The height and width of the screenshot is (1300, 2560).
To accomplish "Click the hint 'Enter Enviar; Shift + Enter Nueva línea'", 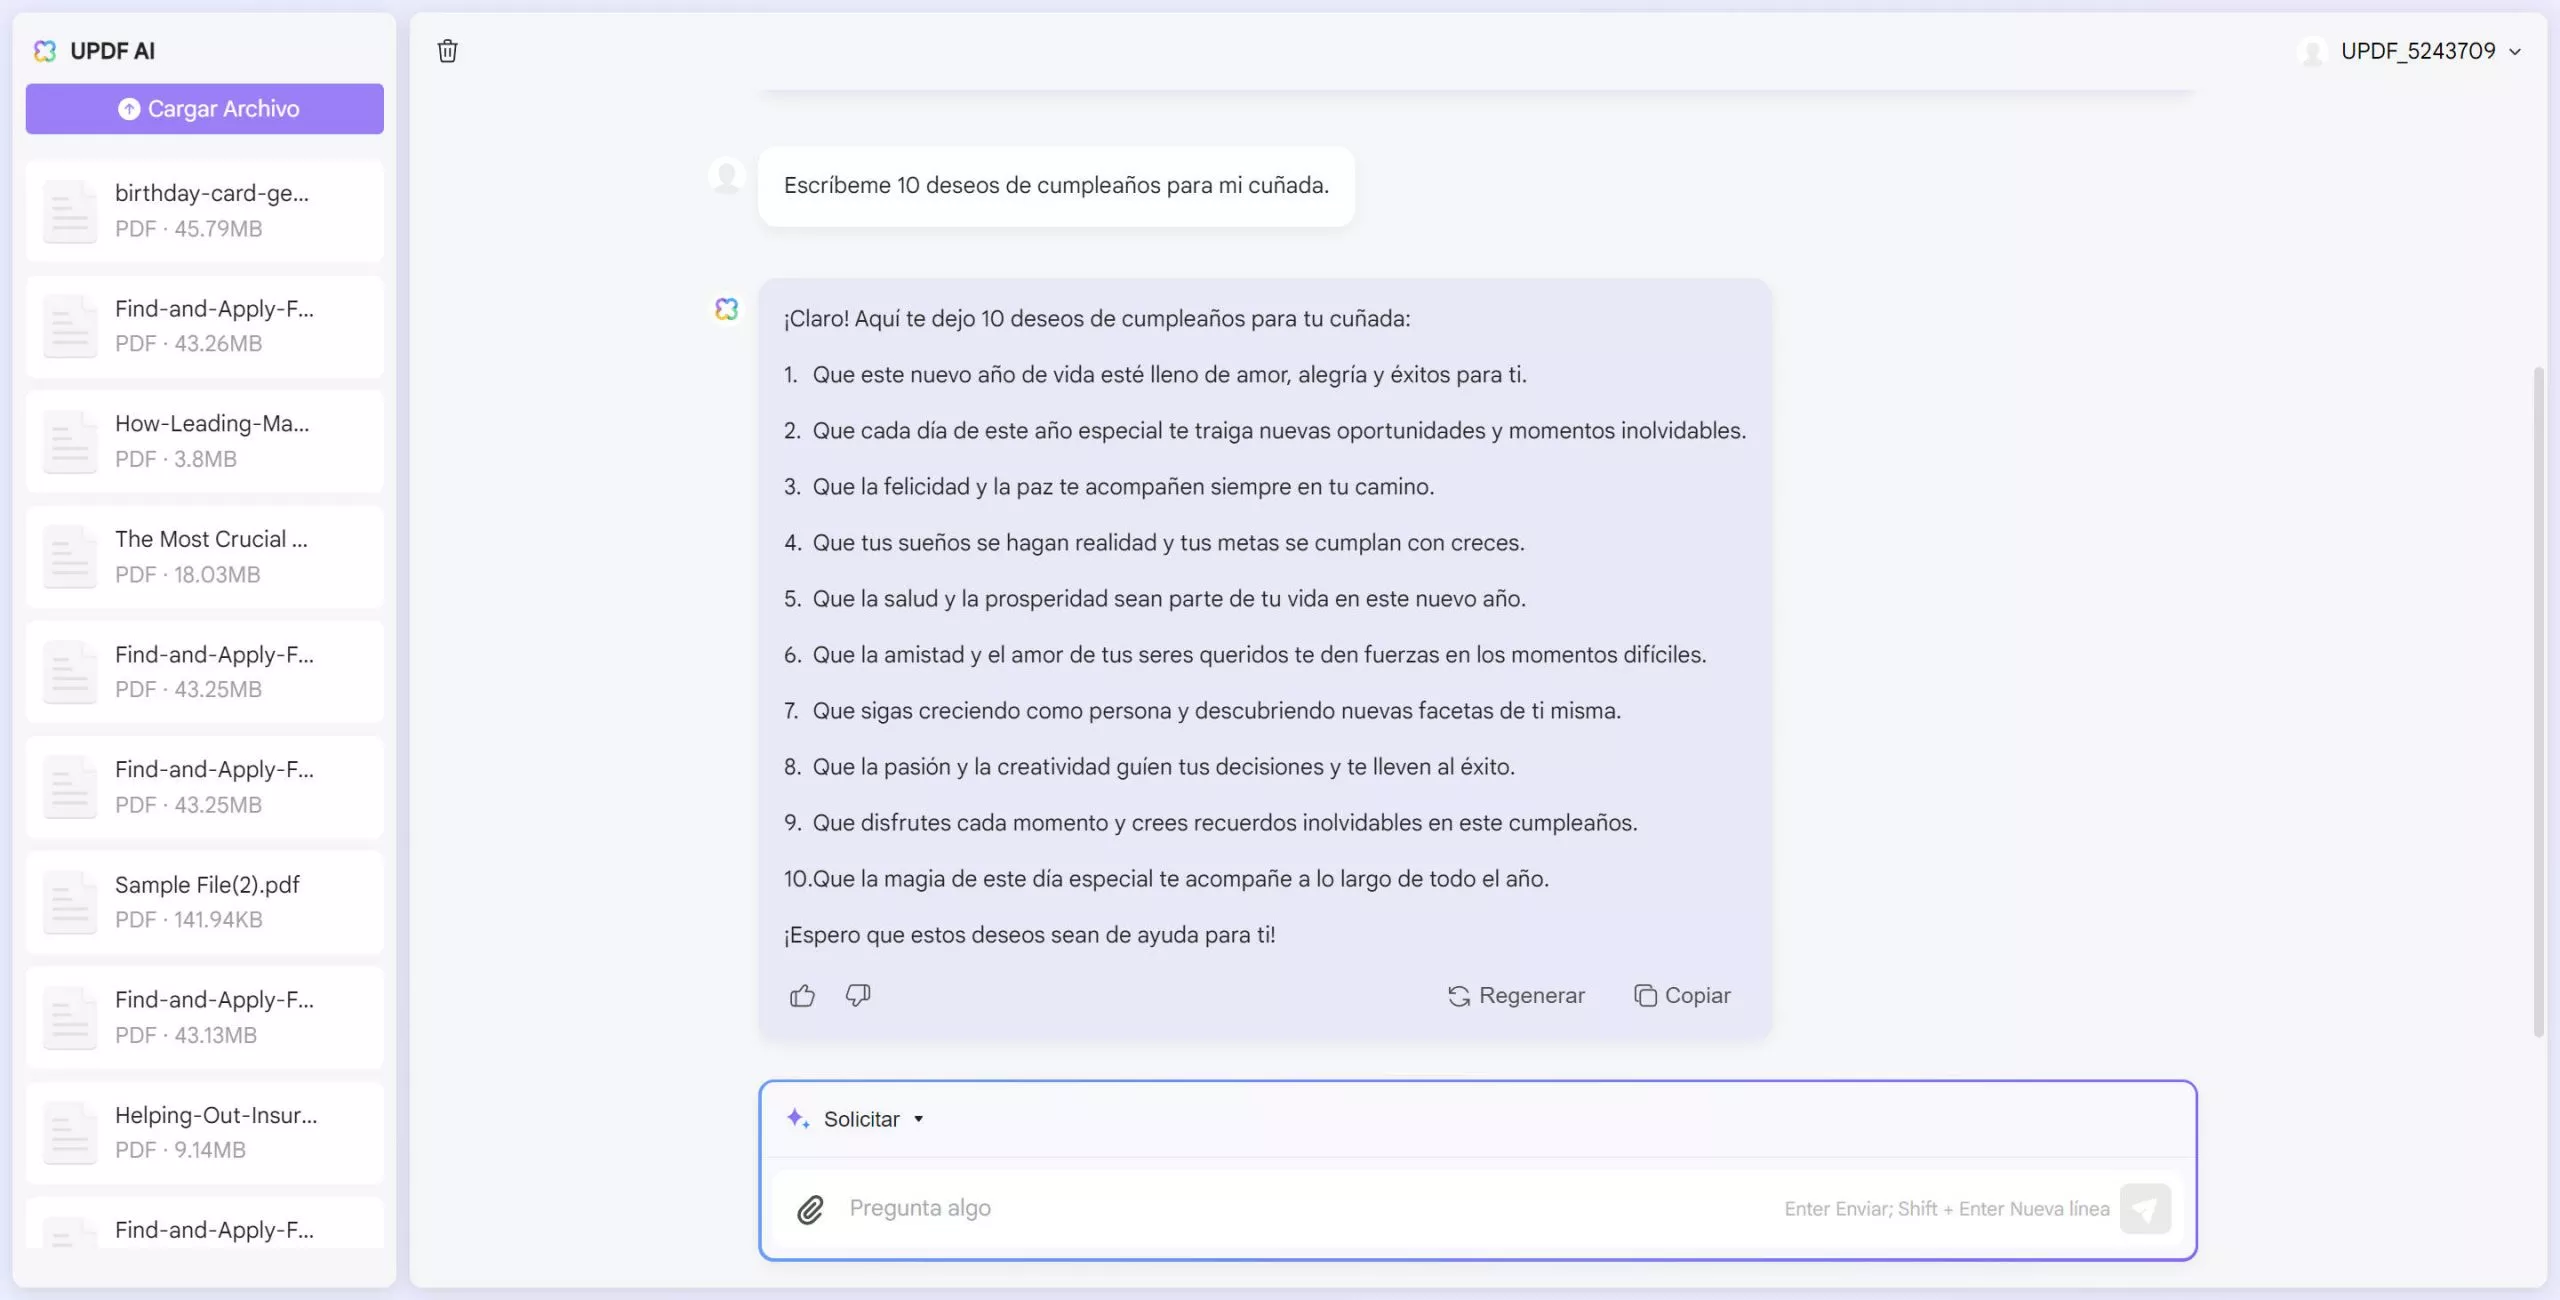I will coord(1947,1209).
